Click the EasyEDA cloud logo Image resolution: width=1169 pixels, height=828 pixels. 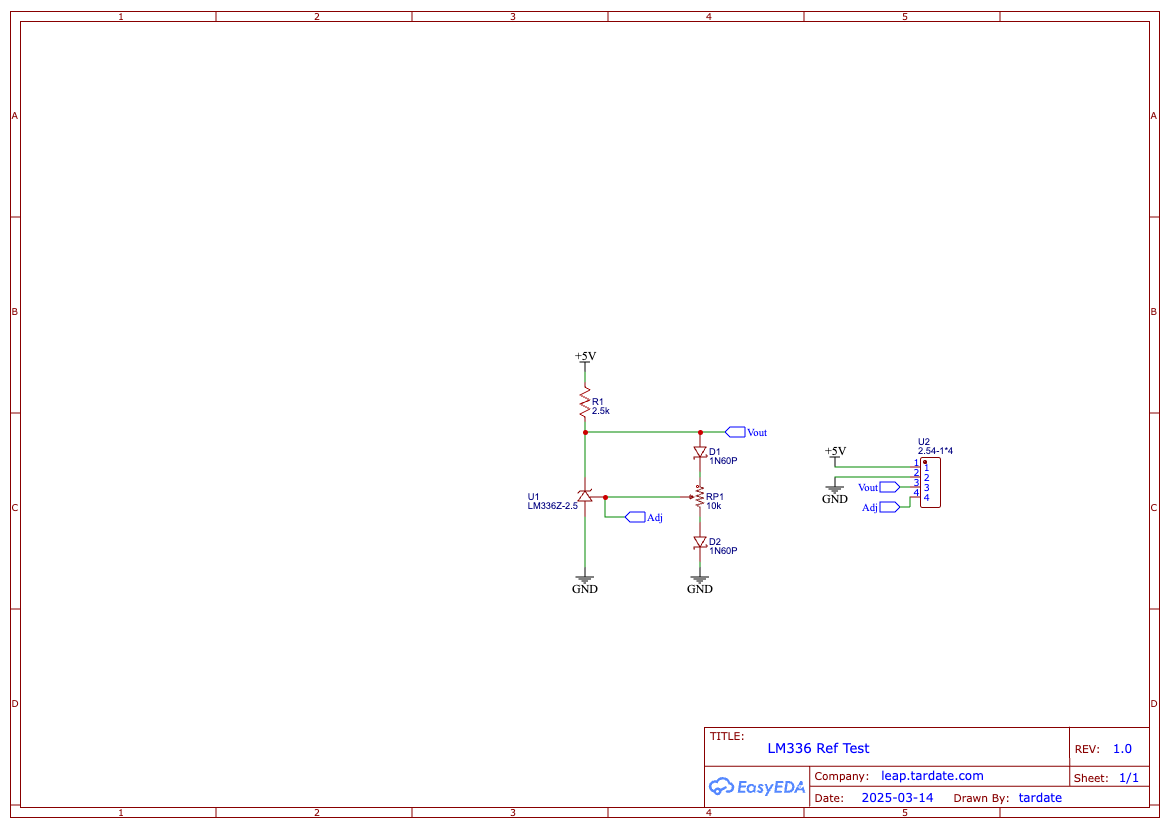click(x=755, y=788)
